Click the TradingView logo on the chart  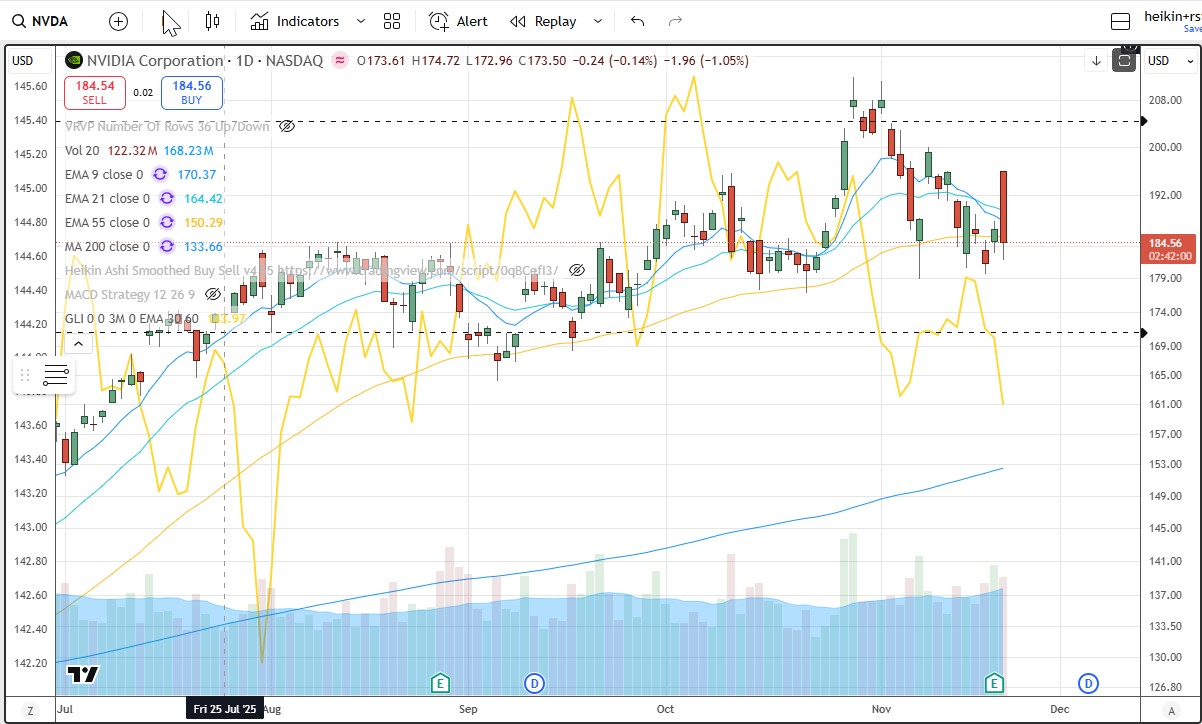[83, 674]
